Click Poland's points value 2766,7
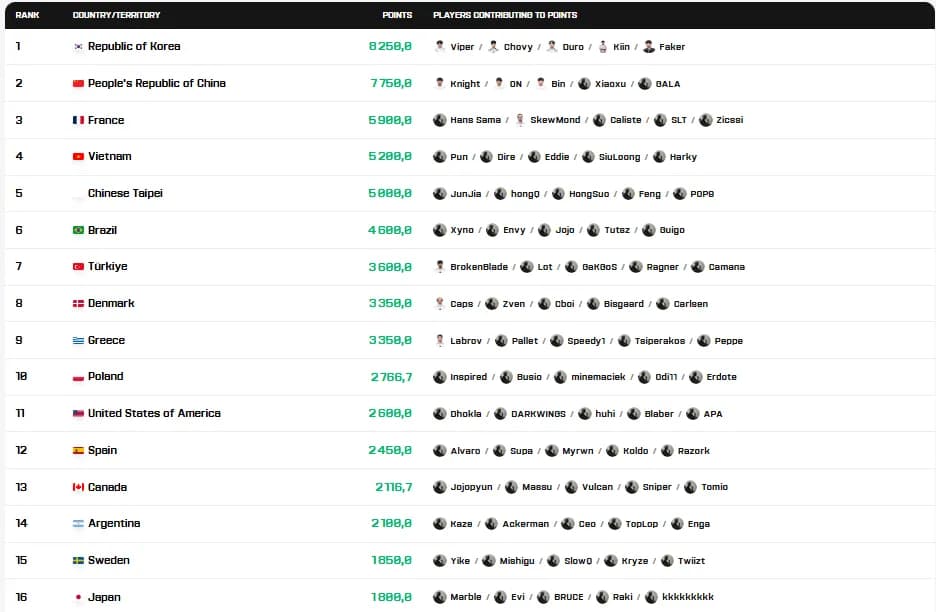 coord(392,377)
